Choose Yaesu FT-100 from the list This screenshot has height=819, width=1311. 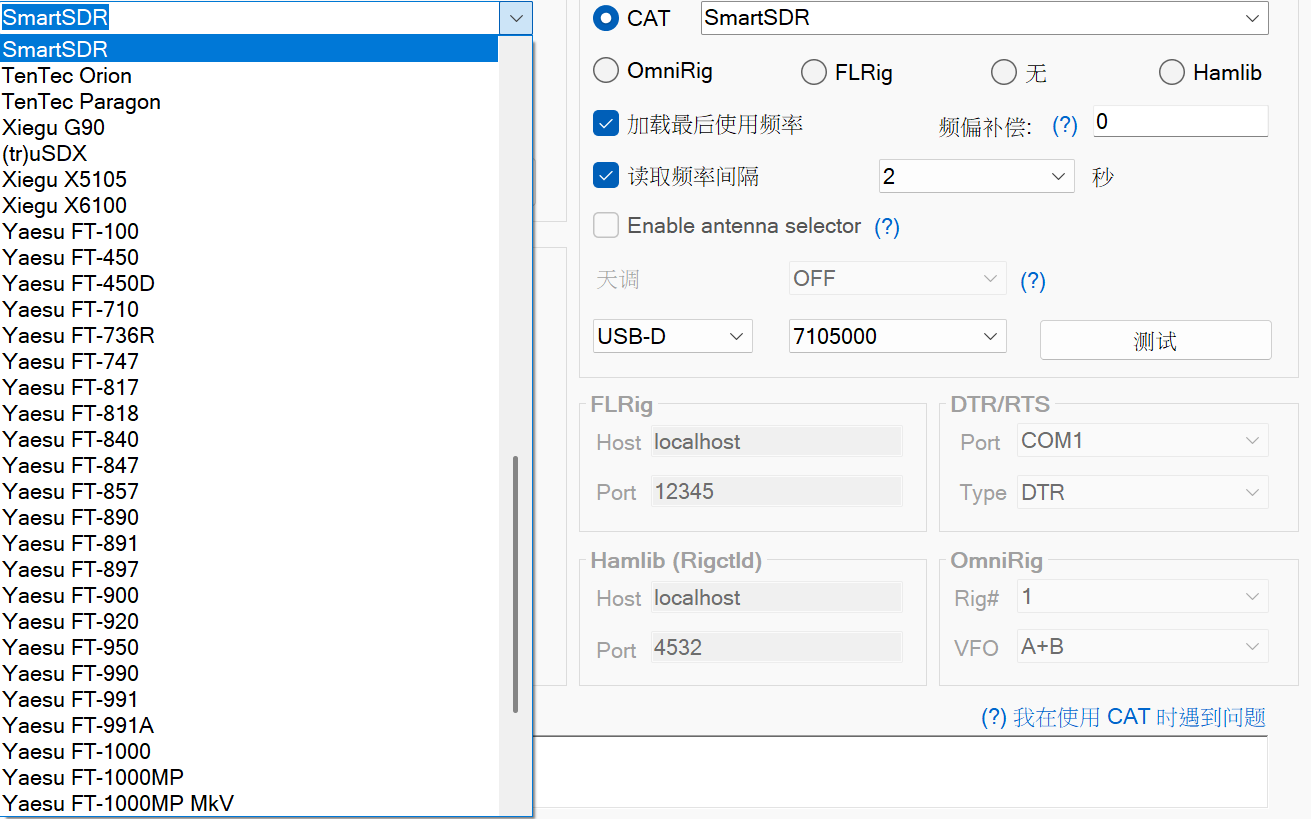point(249,231)
